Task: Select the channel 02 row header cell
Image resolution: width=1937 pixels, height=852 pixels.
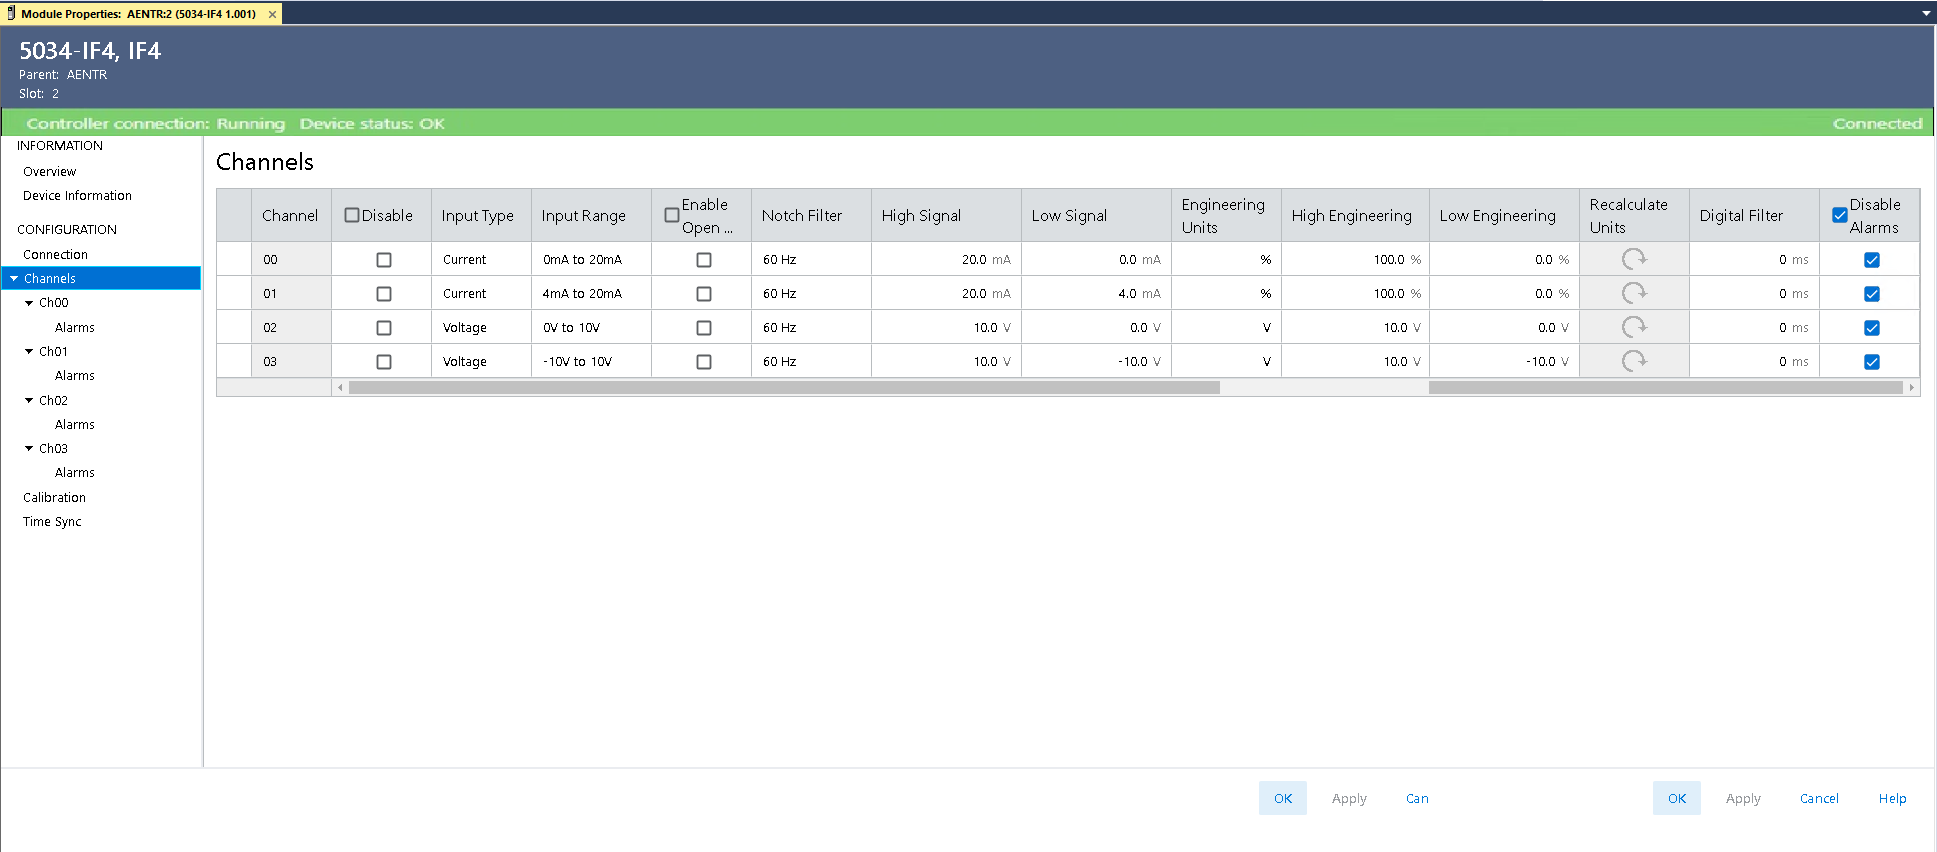Action: [234, 327]
